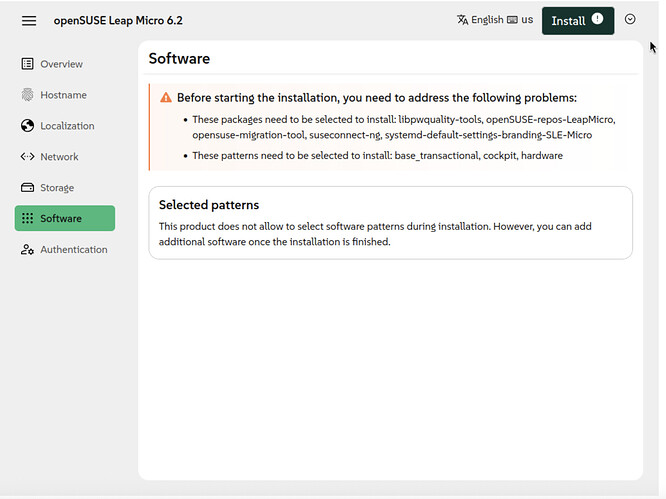Click the Network arrows icon
Image resolution: width=666 pixels, height=499 pixels.
click(28, 157)
